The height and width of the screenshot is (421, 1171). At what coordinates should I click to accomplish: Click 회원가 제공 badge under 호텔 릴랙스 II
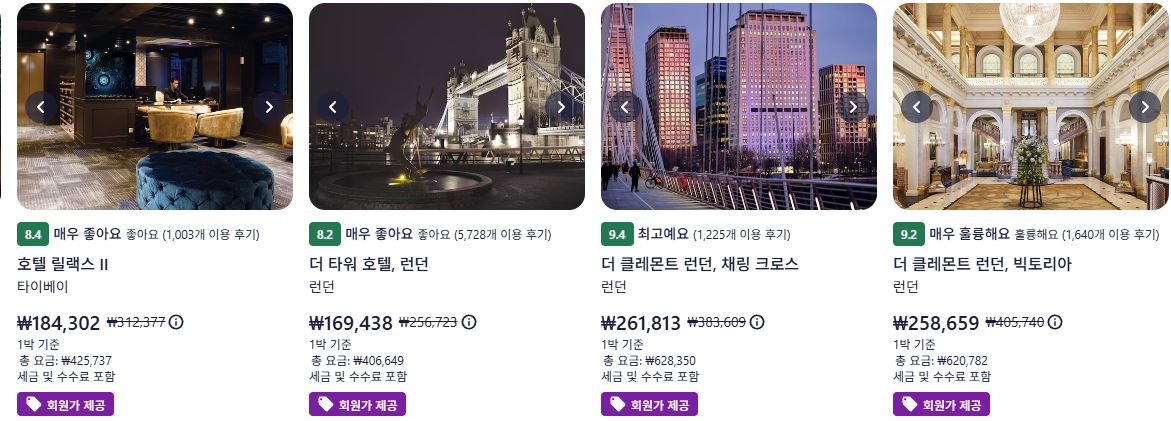[66, 405]
